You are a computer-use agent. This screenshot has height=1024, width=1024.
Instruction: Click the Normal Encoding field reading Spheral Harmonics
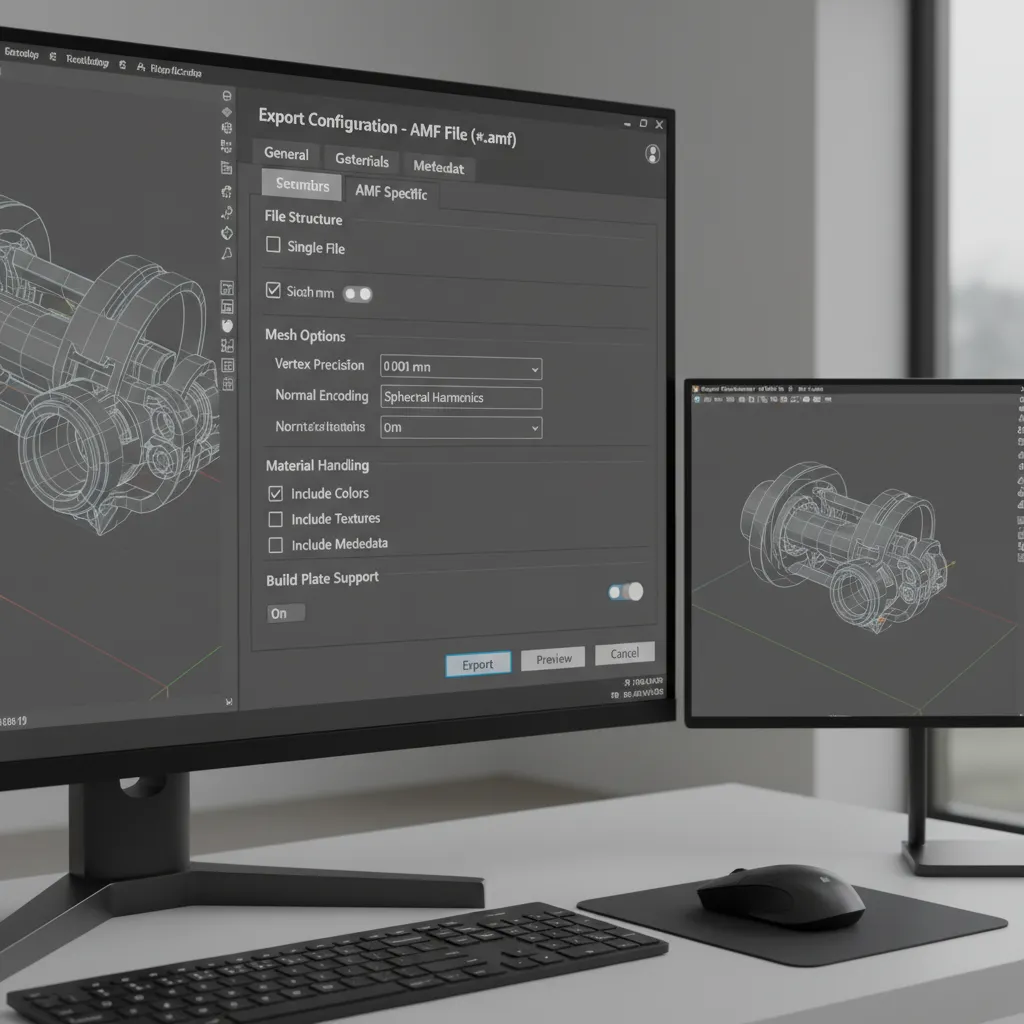461,398
